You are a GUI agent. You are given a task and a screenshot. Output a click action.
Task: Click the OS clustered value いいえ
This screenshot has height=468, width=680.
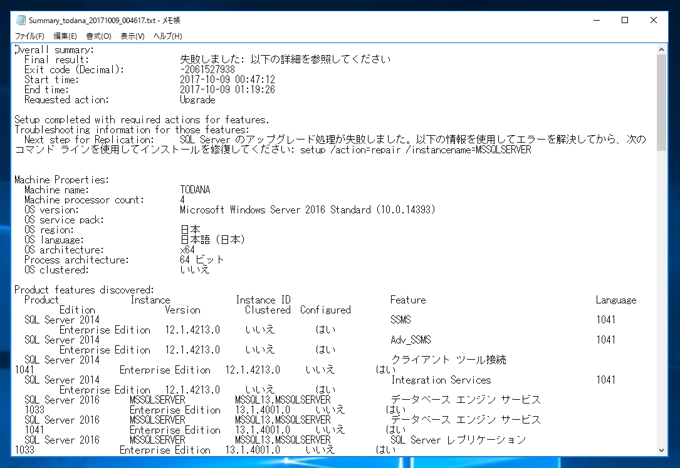(195, 270)
